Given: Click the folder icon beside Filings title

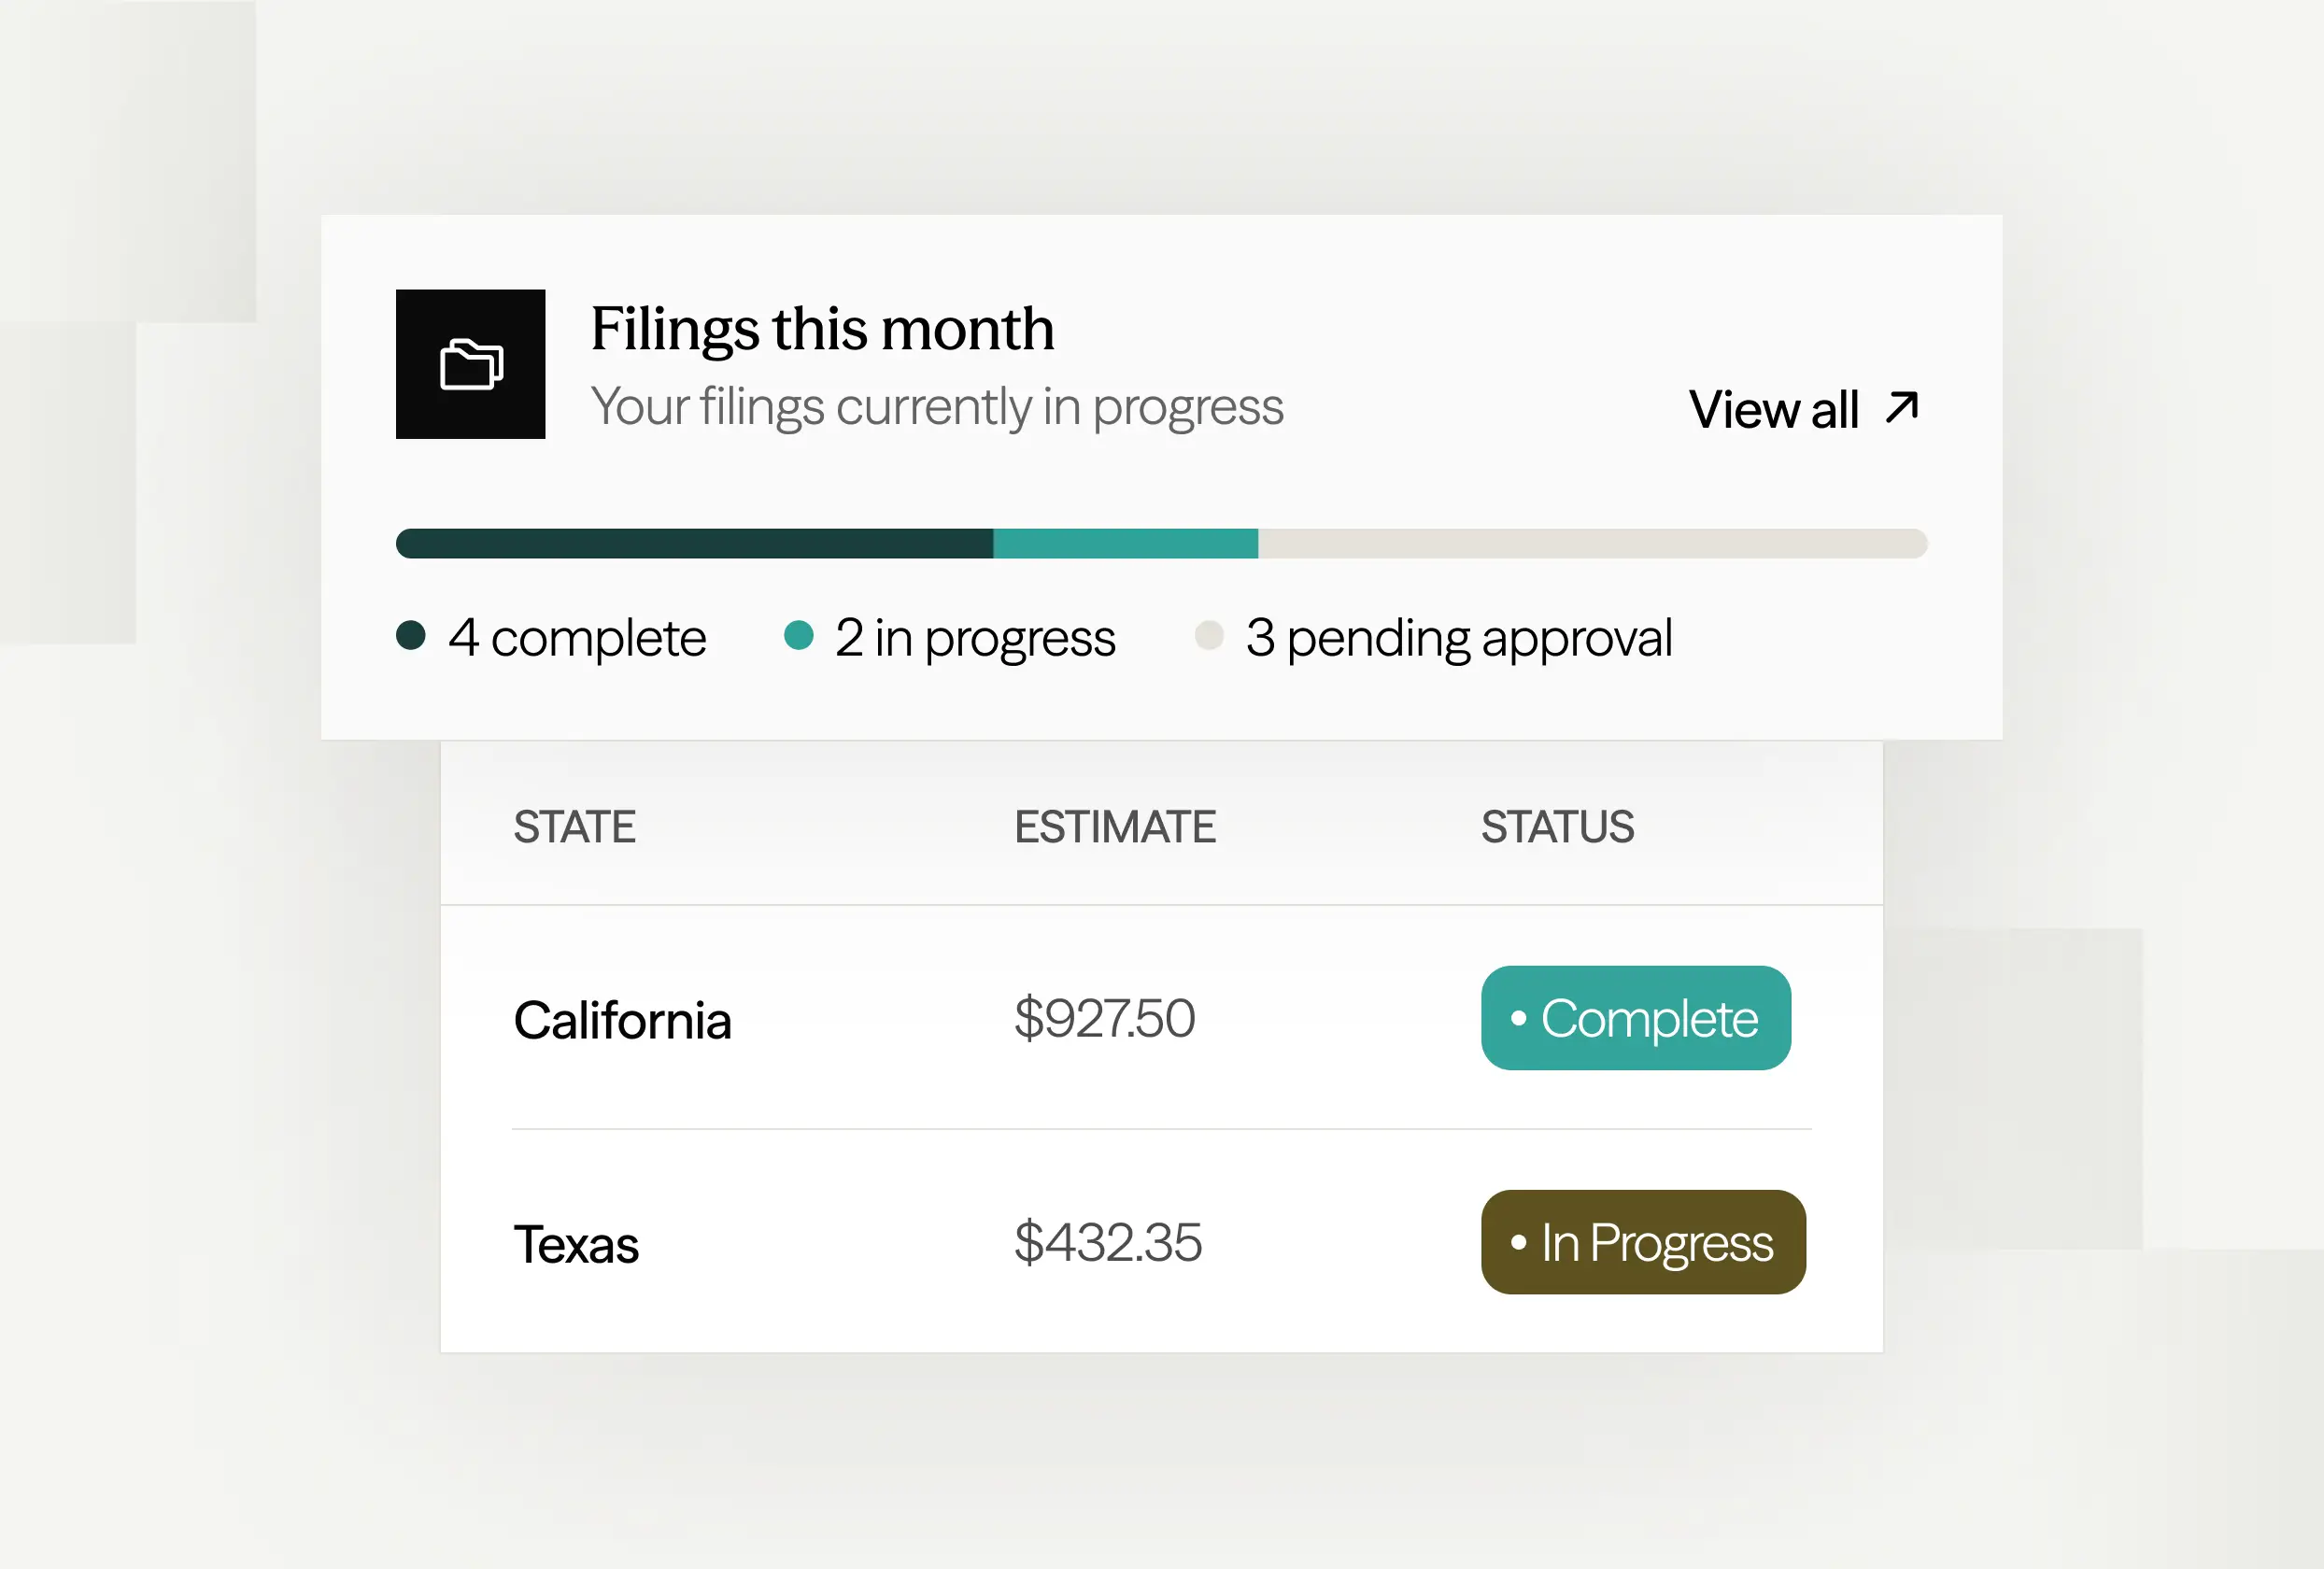Looking at the screenshot, I should 471,364.
